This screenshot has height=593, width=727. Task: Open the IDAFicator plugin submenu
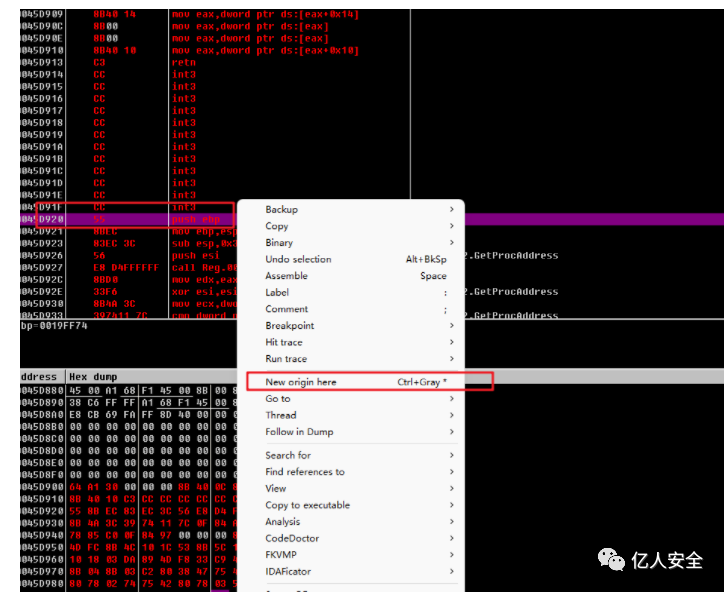coord(351,572)
